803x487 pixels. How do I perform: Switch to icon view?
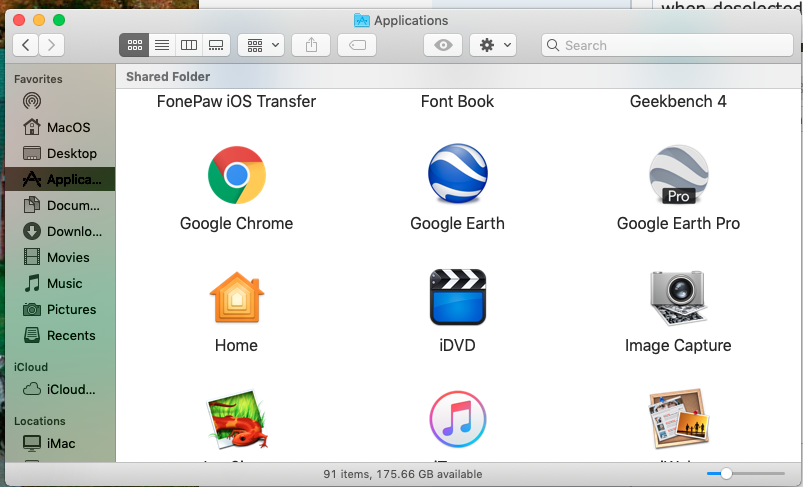(x=134, y=45)
